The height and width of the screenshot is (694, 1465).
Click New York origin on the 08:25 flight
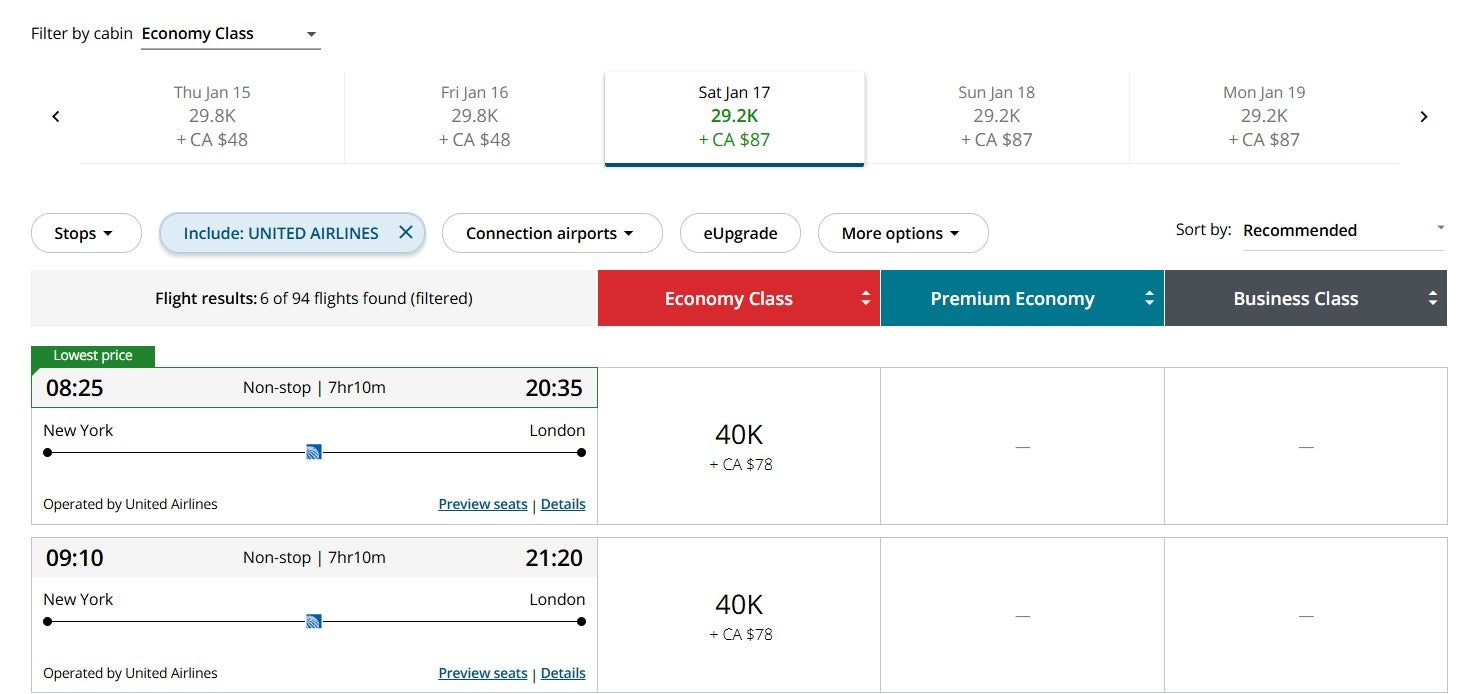(78, 430)
